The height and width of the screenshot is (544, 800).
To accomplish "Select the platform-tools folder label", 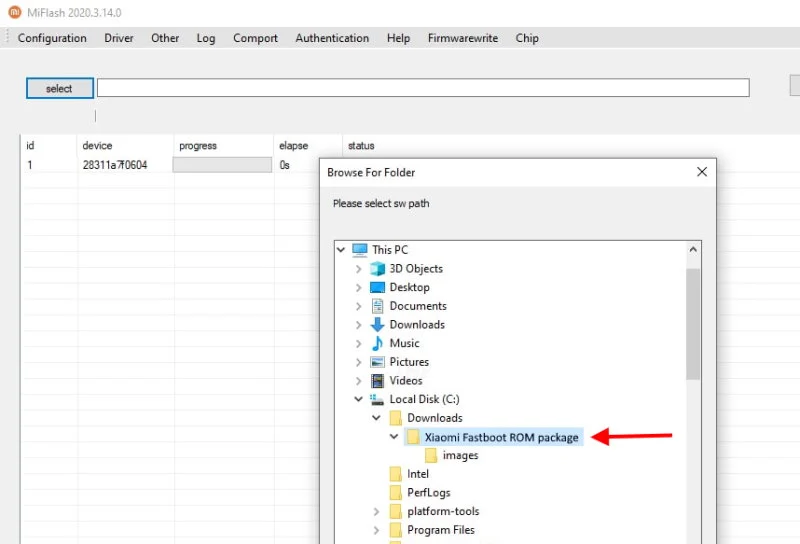I will click(443, 511).
